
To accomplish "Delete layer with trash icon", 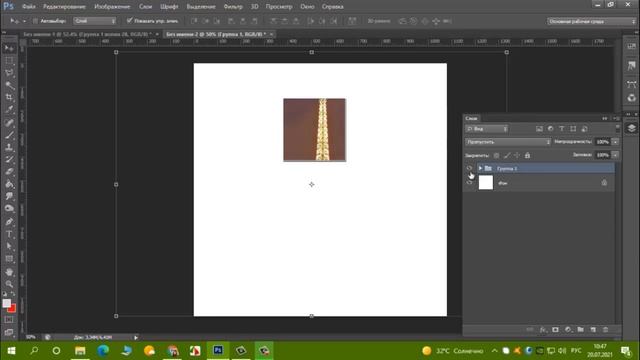I will coord(606,330).
